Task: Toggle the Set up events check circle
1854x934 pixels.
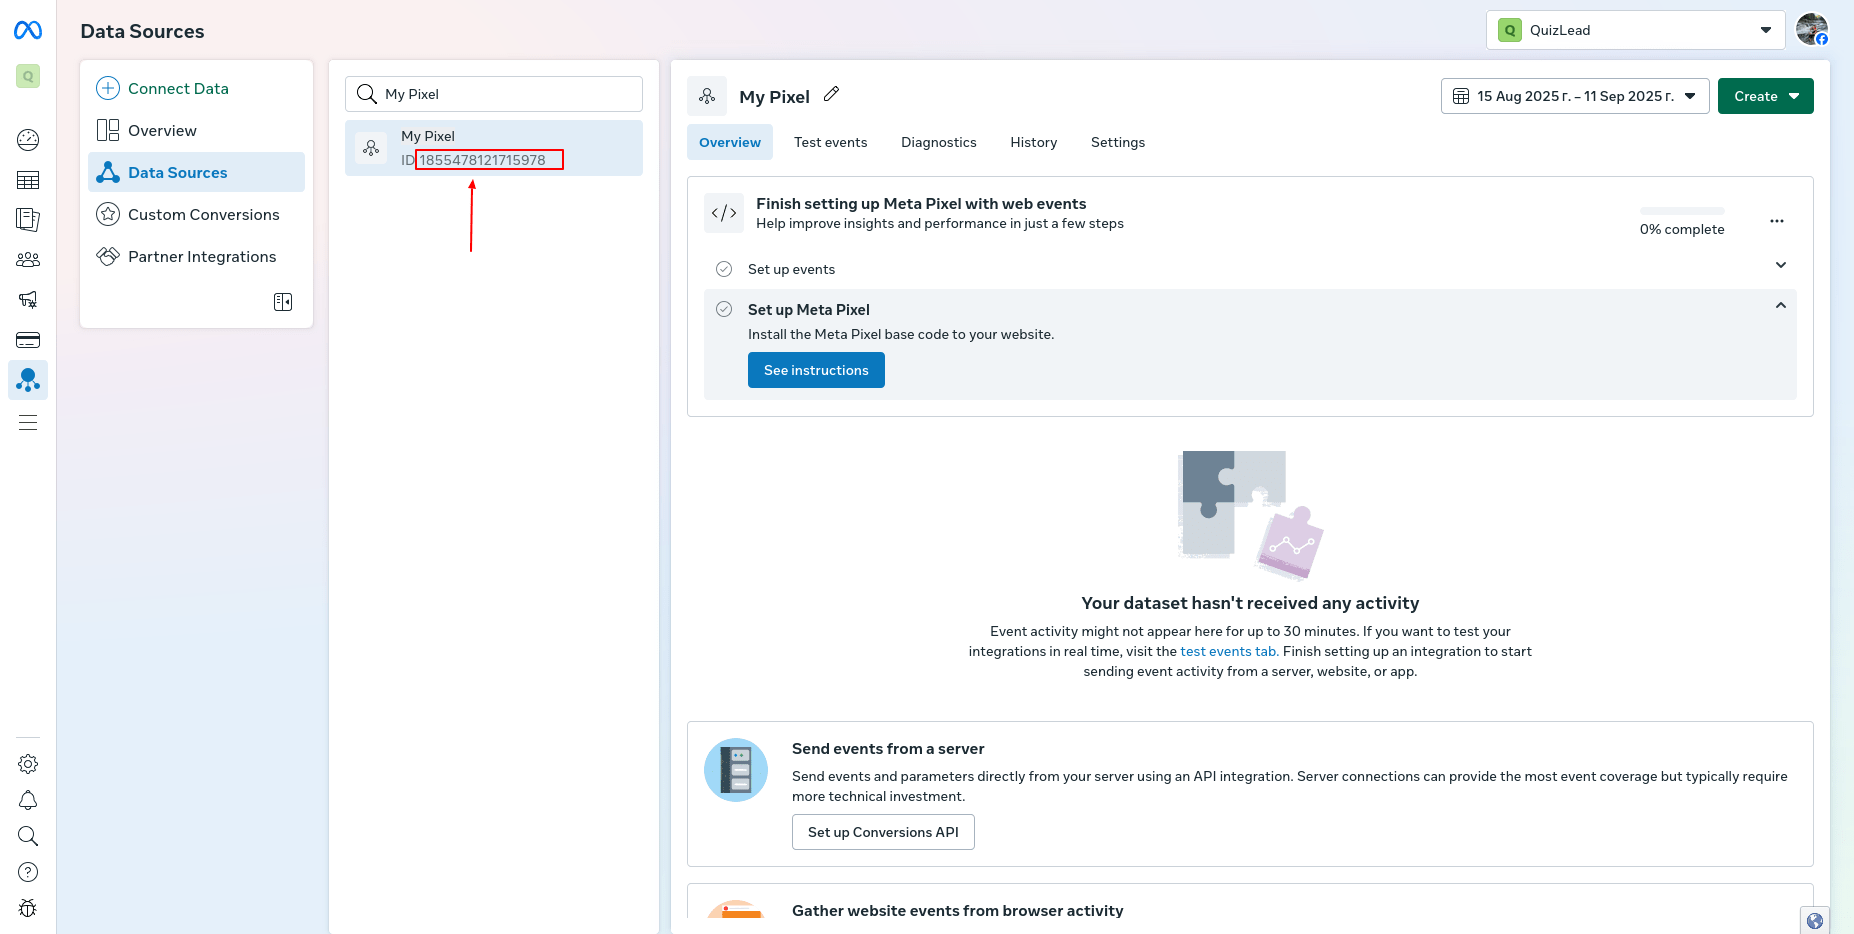Action: click(x=724, y=269)
